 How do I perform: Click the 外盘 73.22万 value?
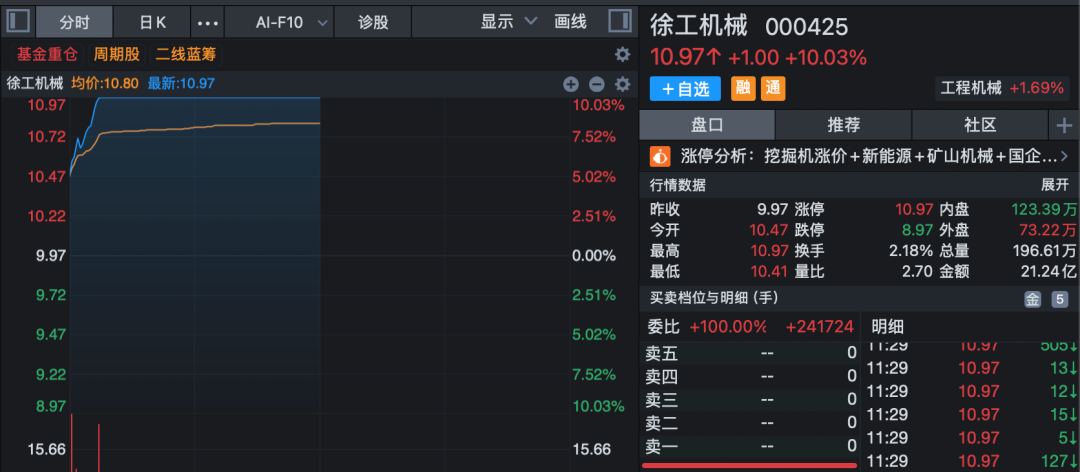pyautogui.click(x=1048, y=230)
